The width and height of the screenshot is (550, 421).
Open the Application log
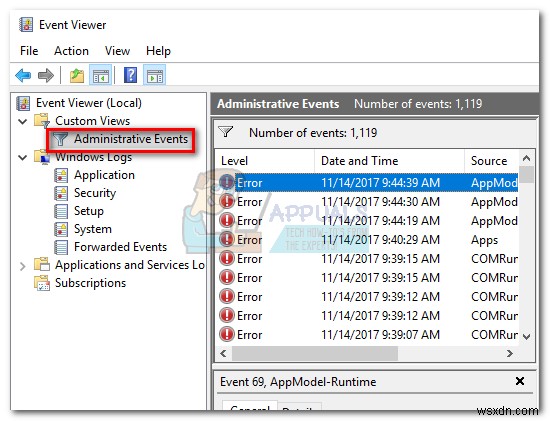[x=104, y=175]
